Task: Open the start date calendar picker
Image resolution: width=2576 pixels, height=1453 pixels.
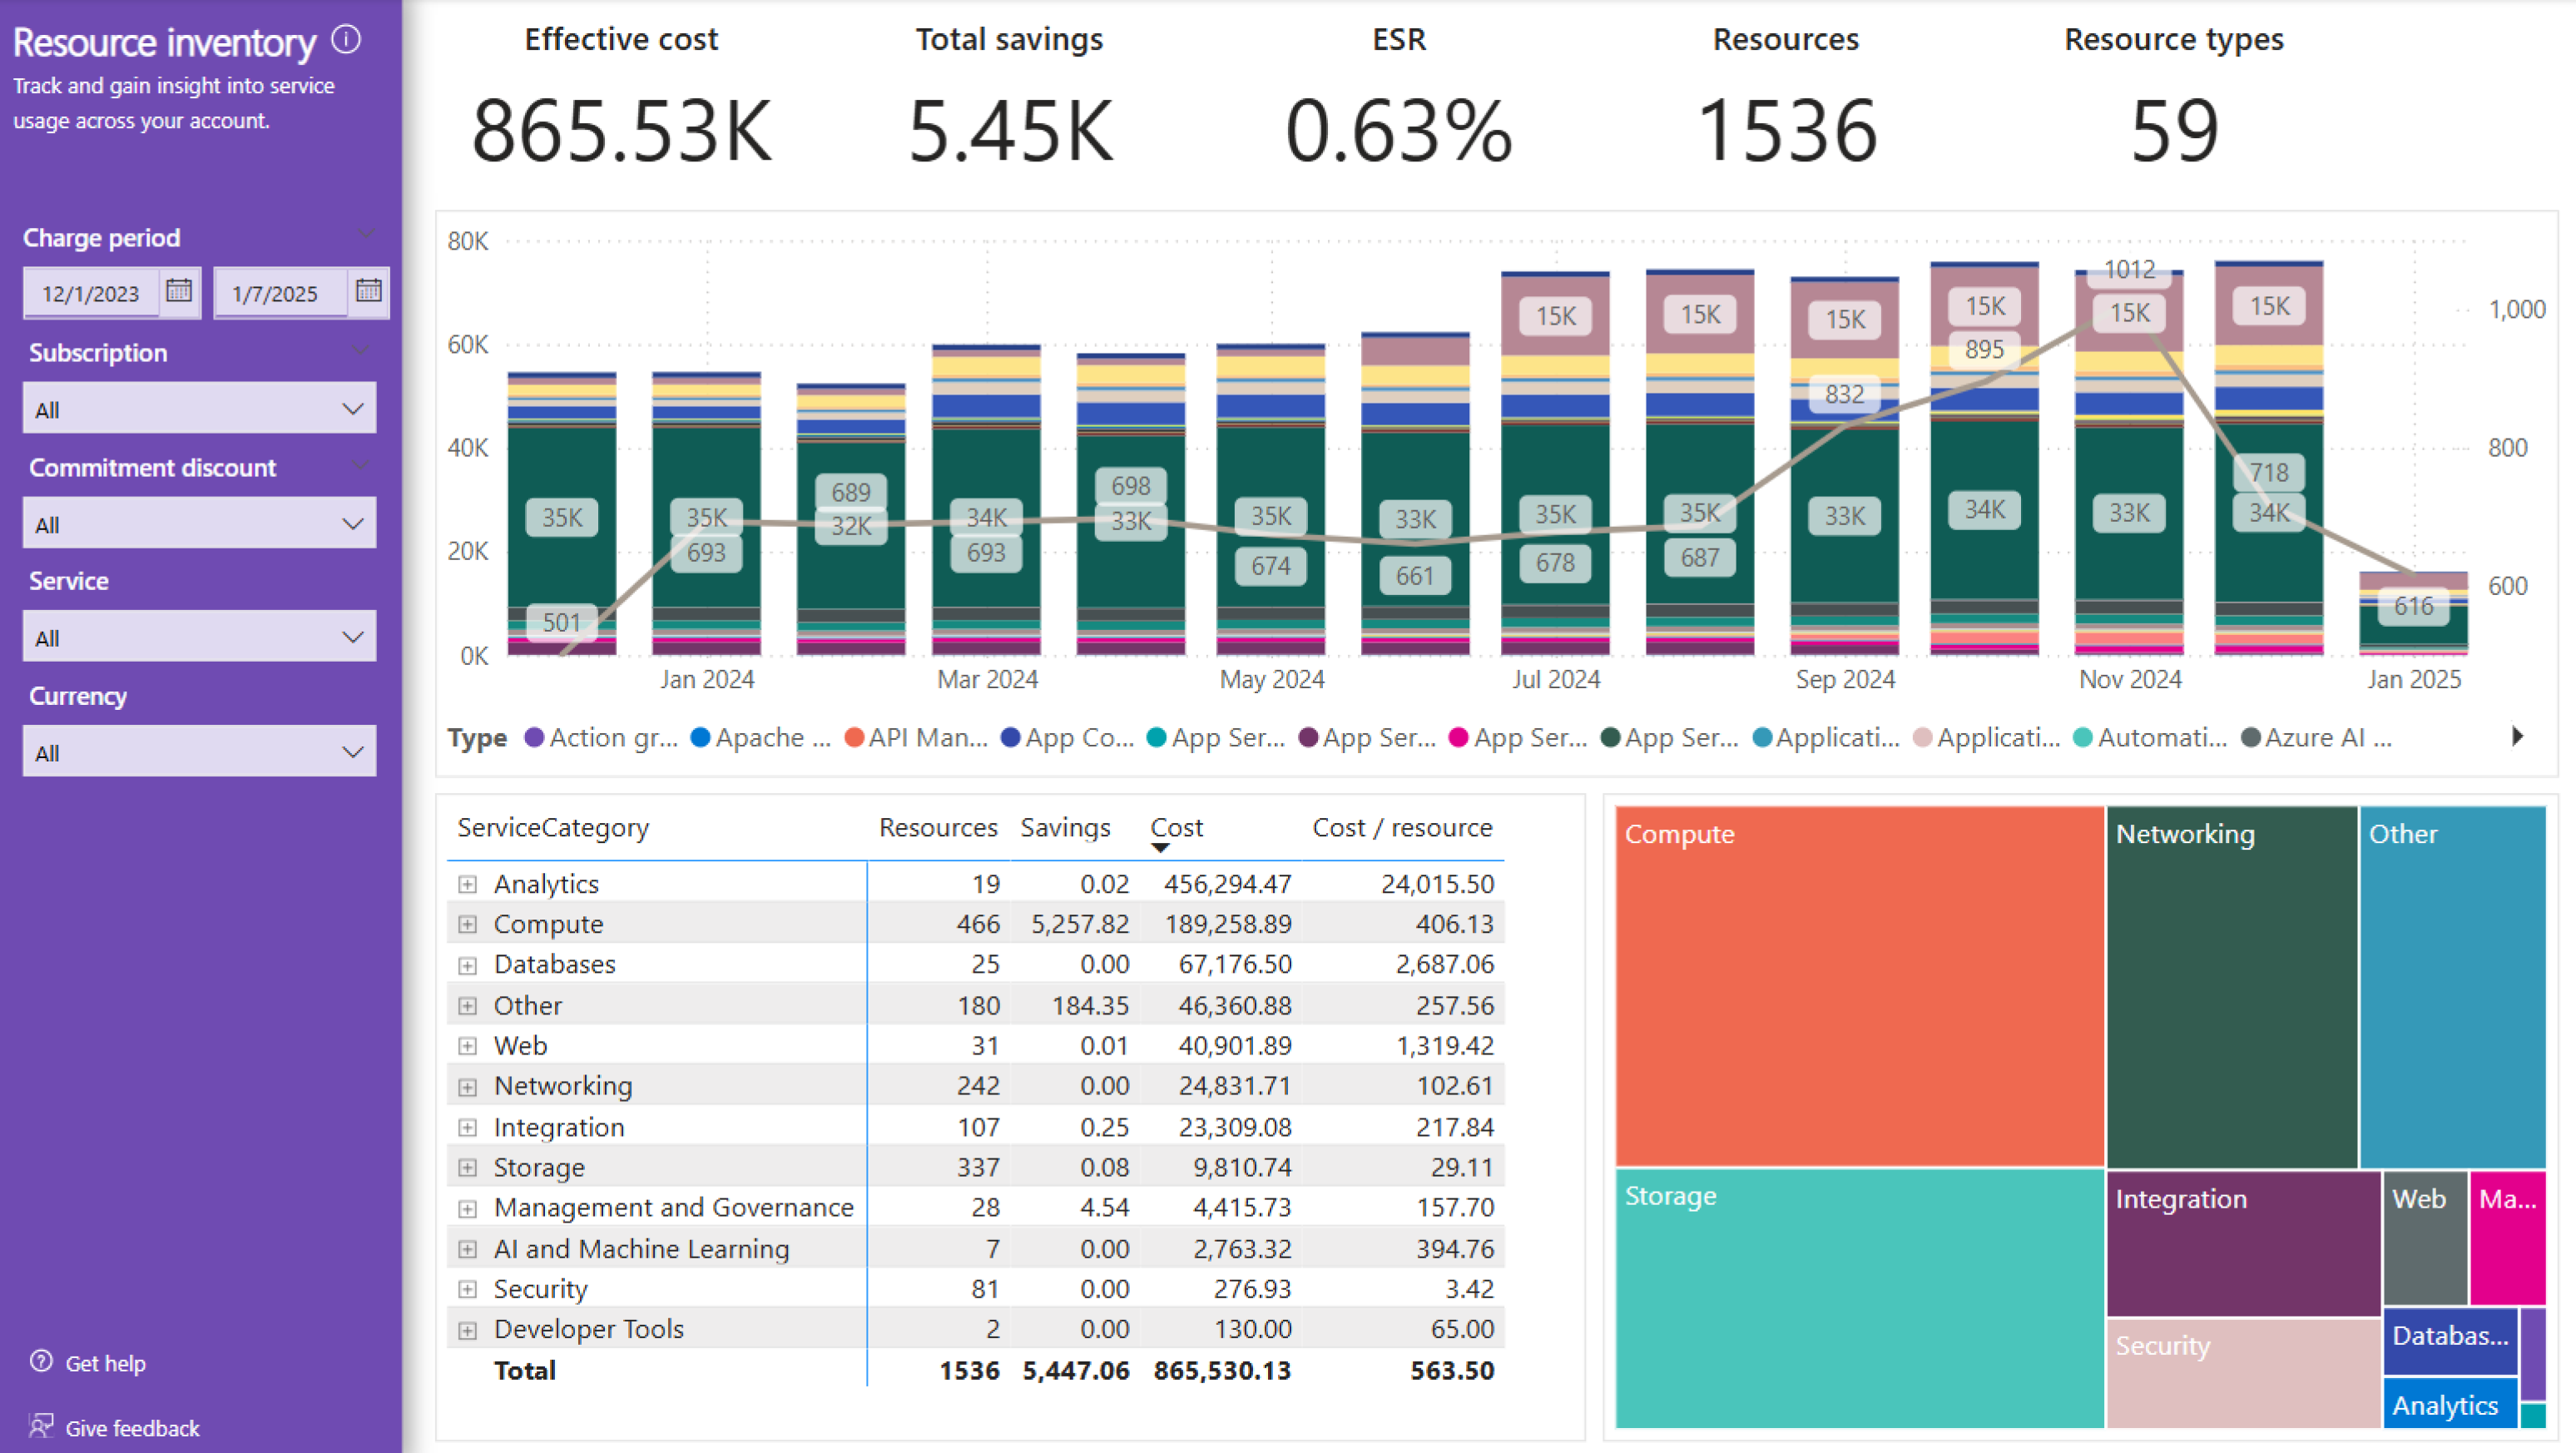Action: point(179,291)
